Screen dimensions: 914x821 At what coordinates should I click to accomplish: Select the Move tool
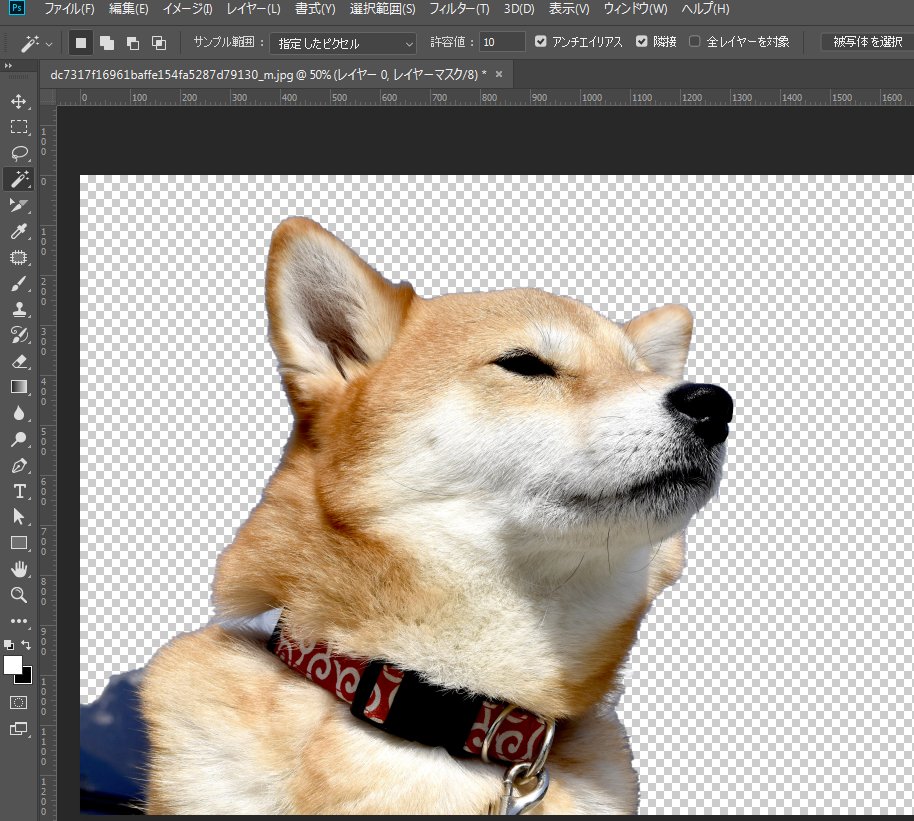click(x=19, y=101)
